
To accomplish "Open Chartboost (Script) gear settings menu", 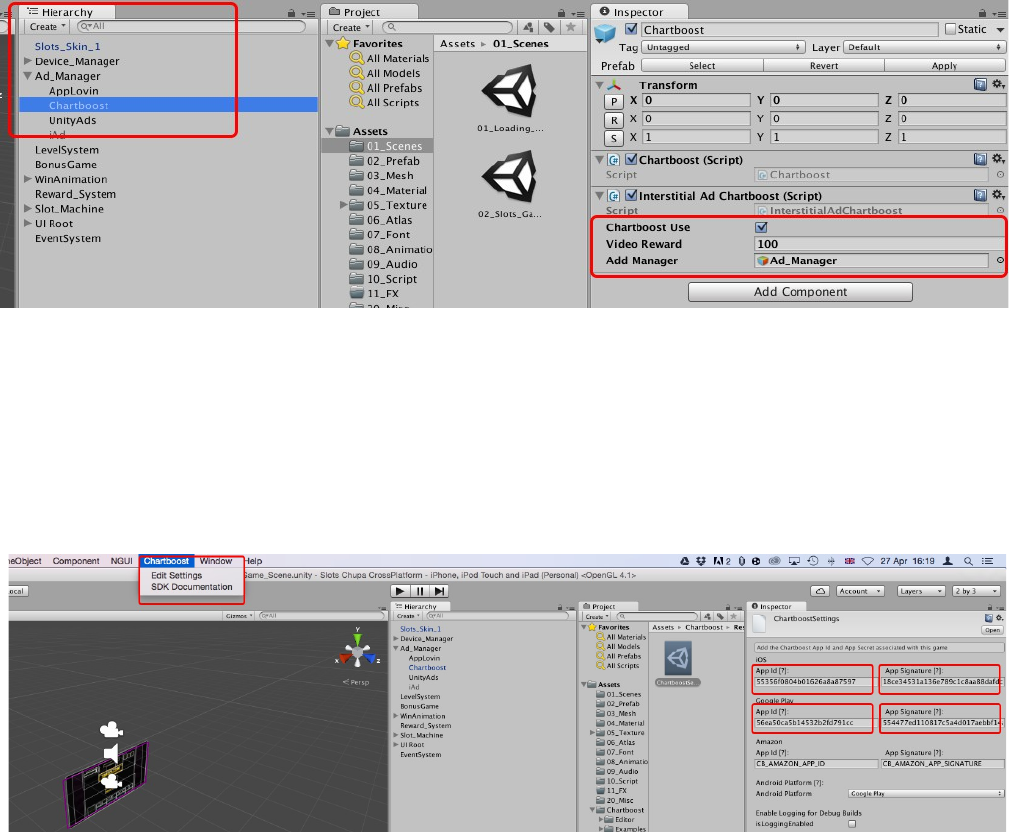I will (998, 159).
